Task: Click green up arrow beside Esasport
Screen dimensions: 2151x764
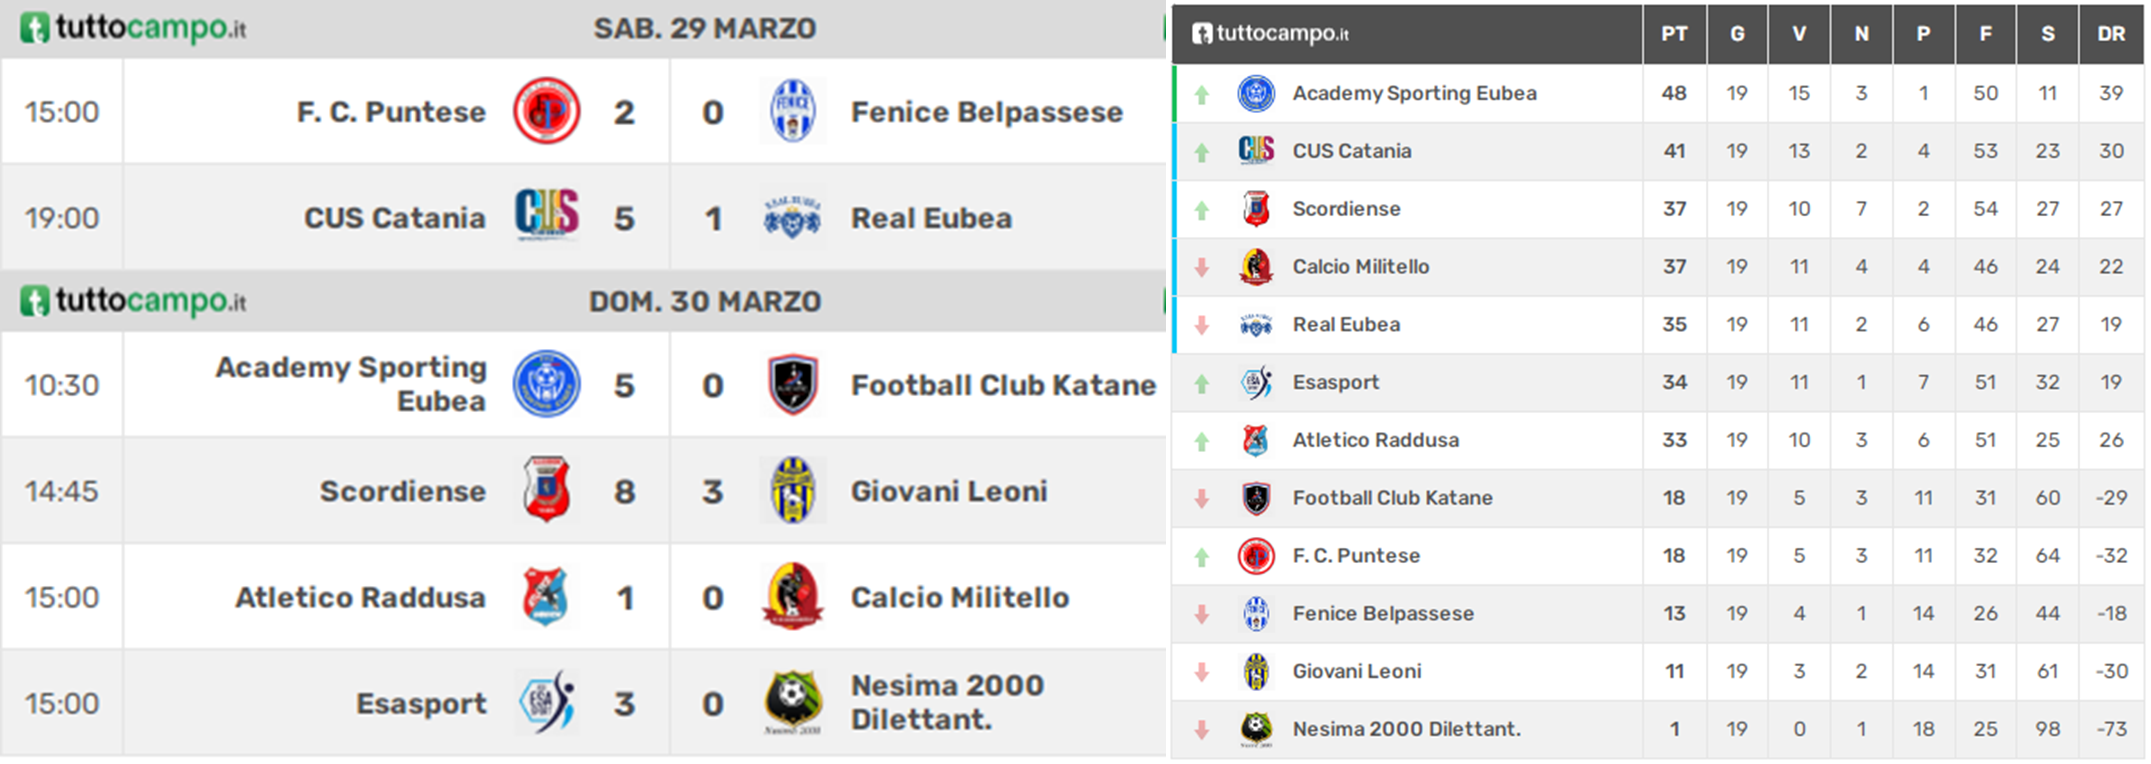Action: [1202, 383]
